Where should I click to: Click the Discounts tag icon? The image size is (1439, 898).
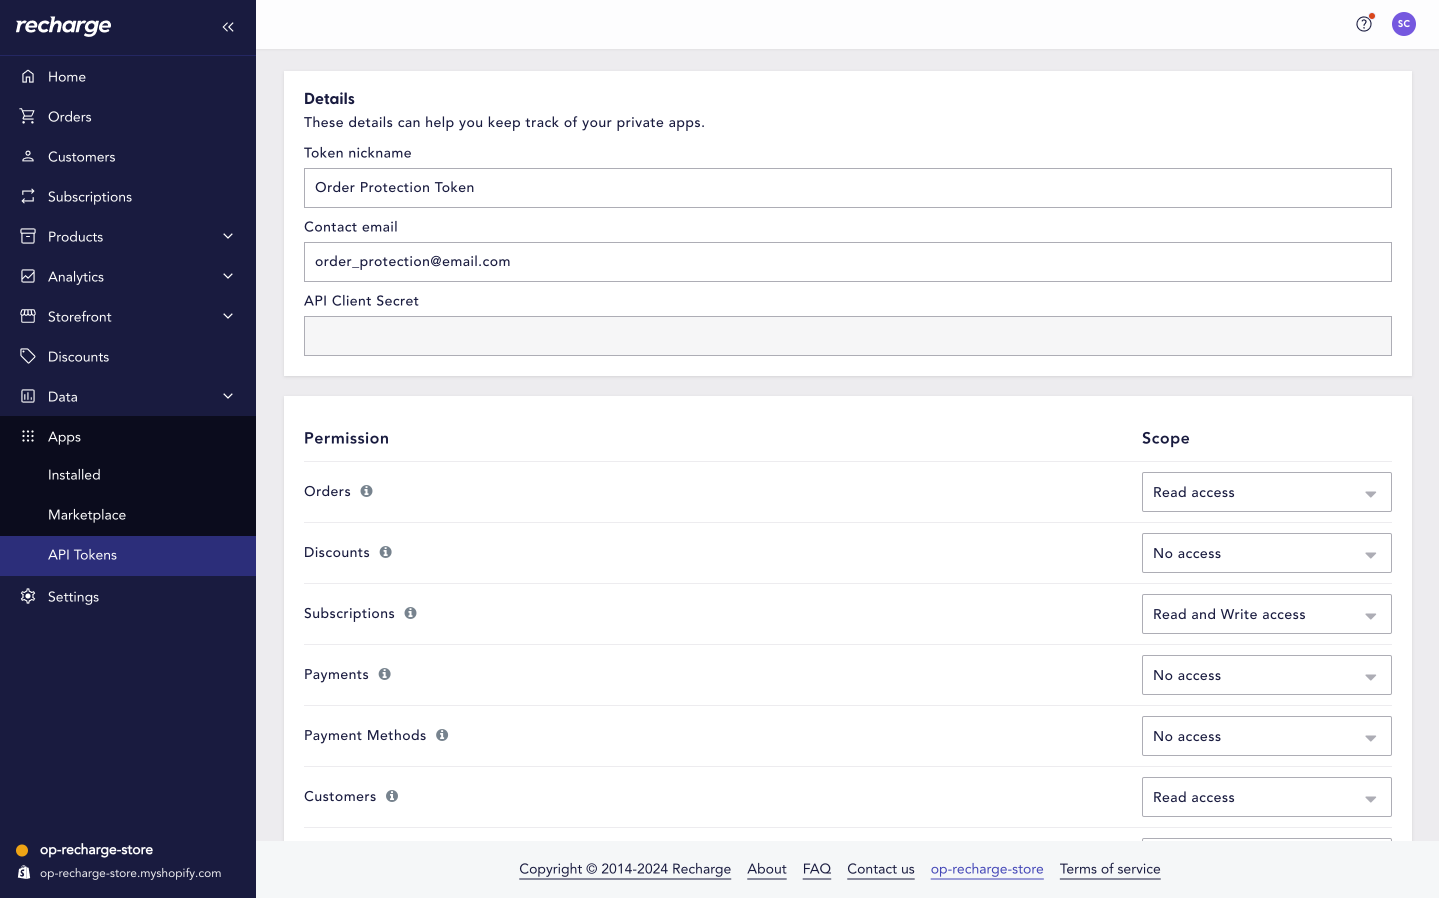coord(28,356)
